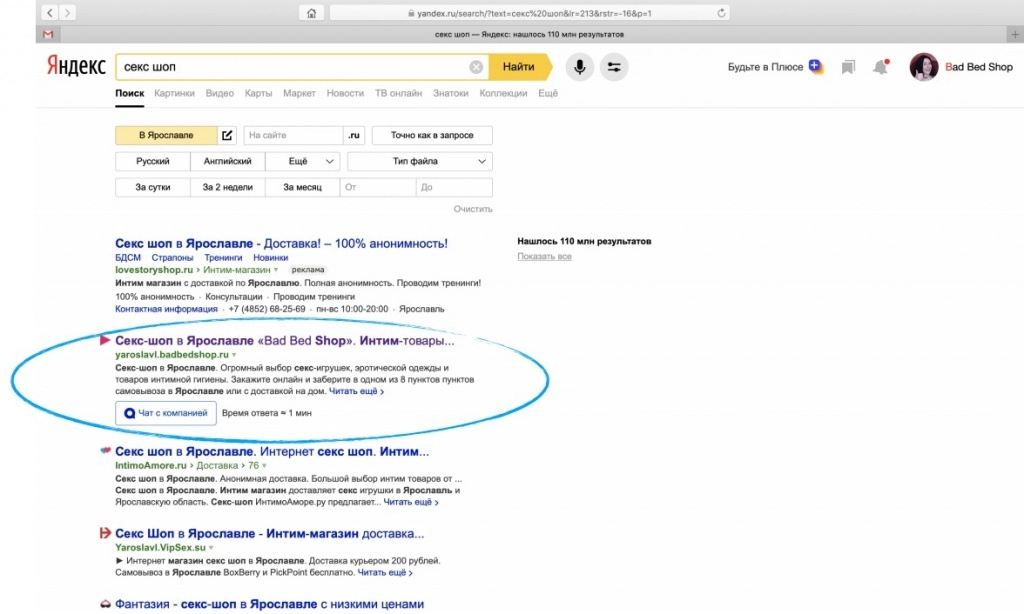Toggle the За месяц time filter
Viewport: 1024px width, 614px height.
[302, 187]
